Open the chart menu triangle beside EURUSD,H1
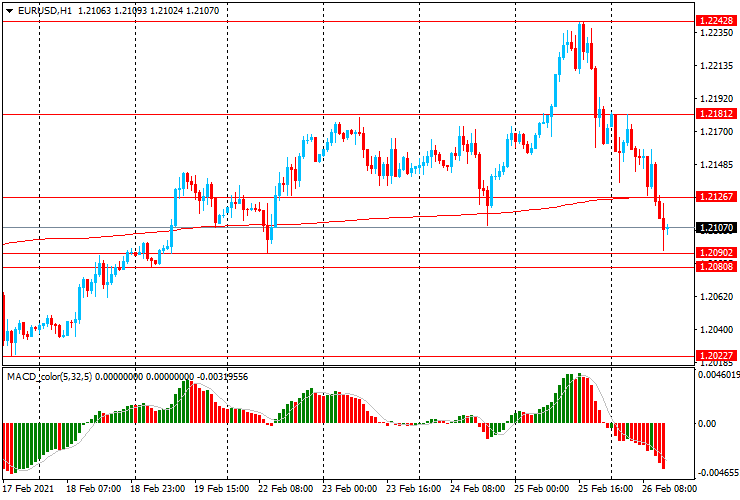The height and width of the screenshot is (500, 740). click(9, 11)
